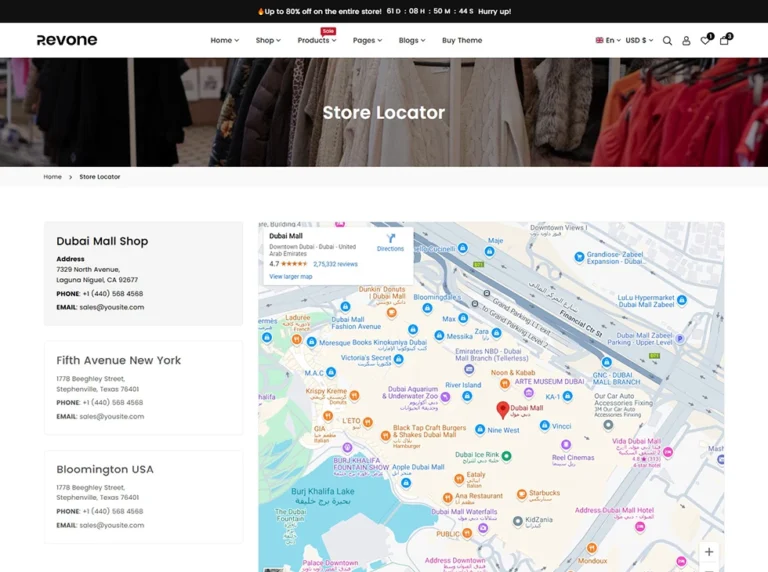The image size is (768, 572).
Task: Open the user account icon
Action: tap(686, 41)
